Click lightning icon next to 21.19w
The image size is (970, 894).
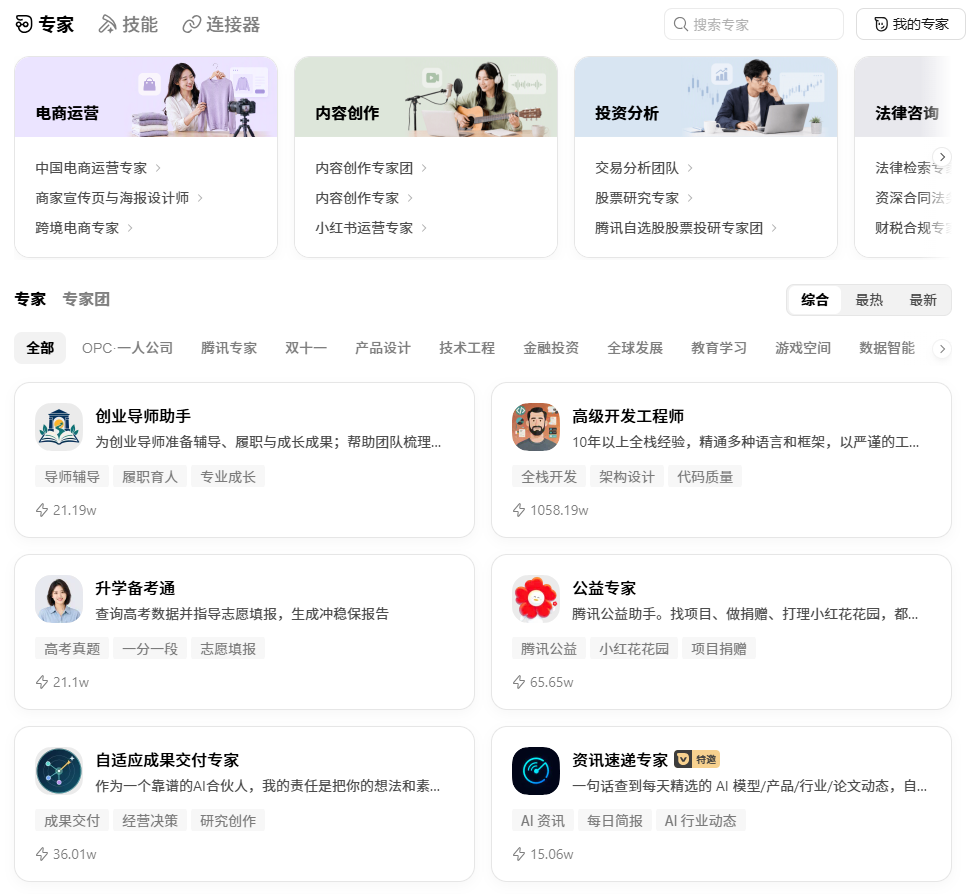[x=42, y=510]
